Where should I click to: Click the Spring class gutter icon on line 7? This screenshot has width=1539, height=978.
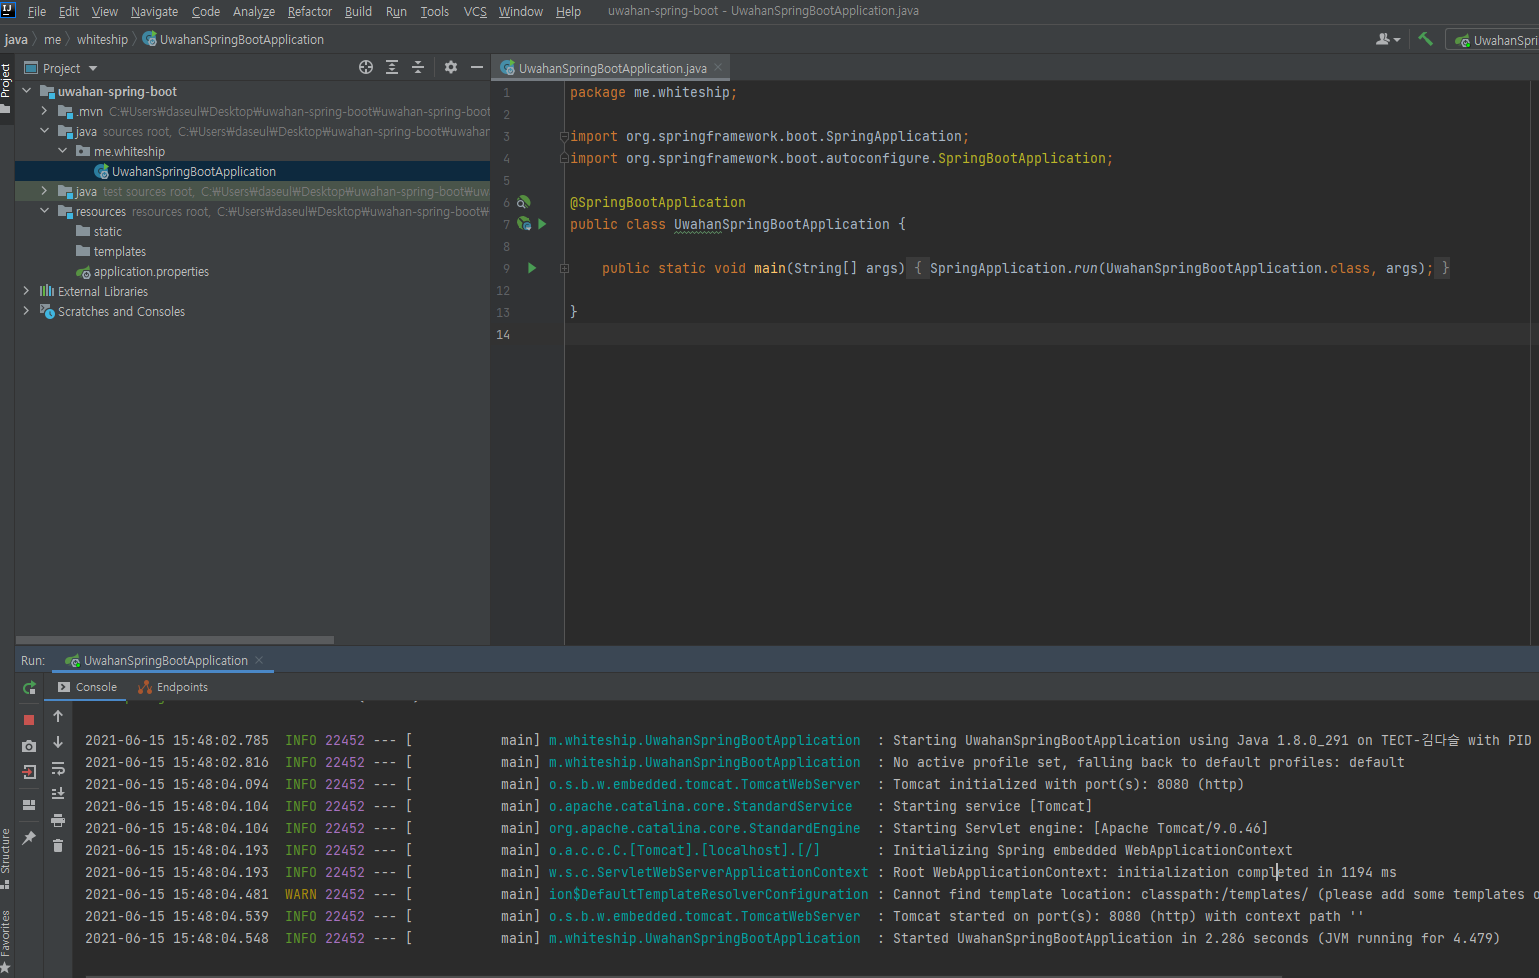(524, 224)
